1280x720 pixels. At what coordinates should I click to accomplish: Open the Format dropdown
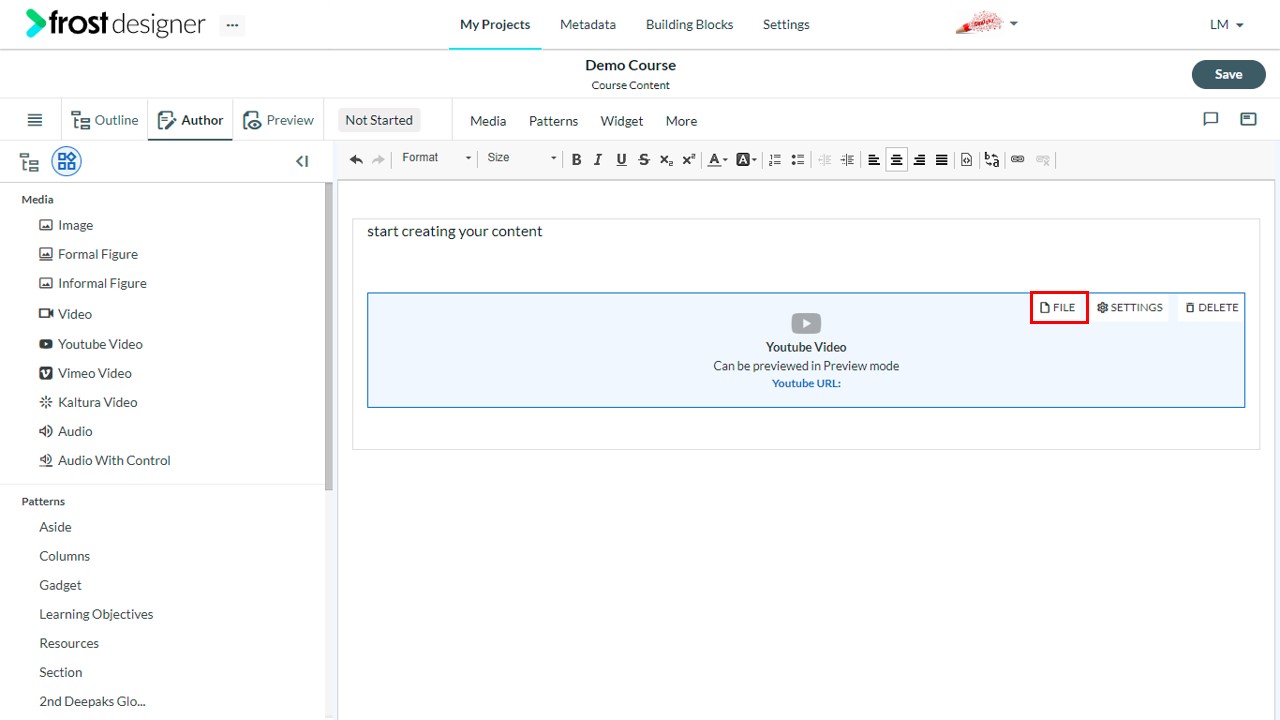coord(436,158)
